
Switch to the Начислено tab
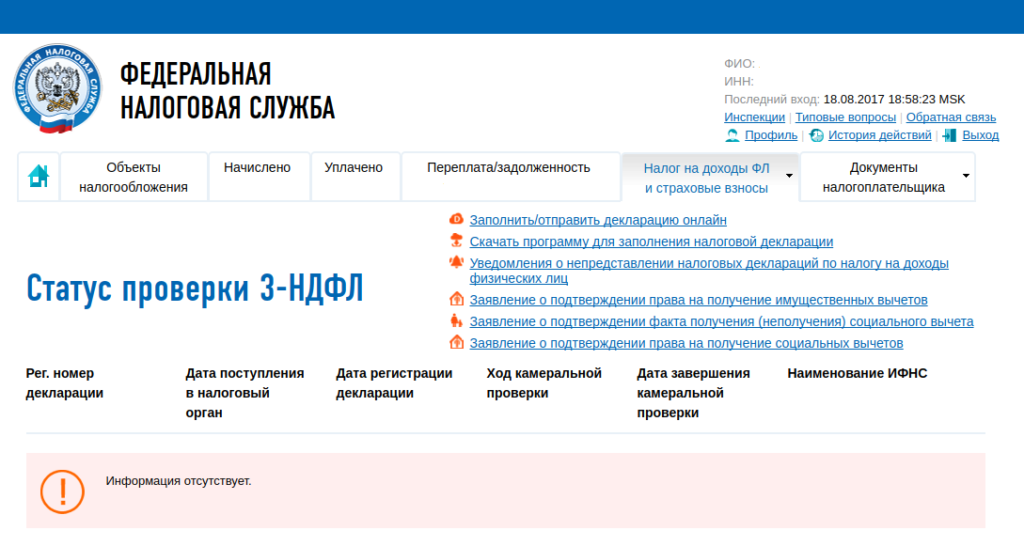[x=257, y=168]
